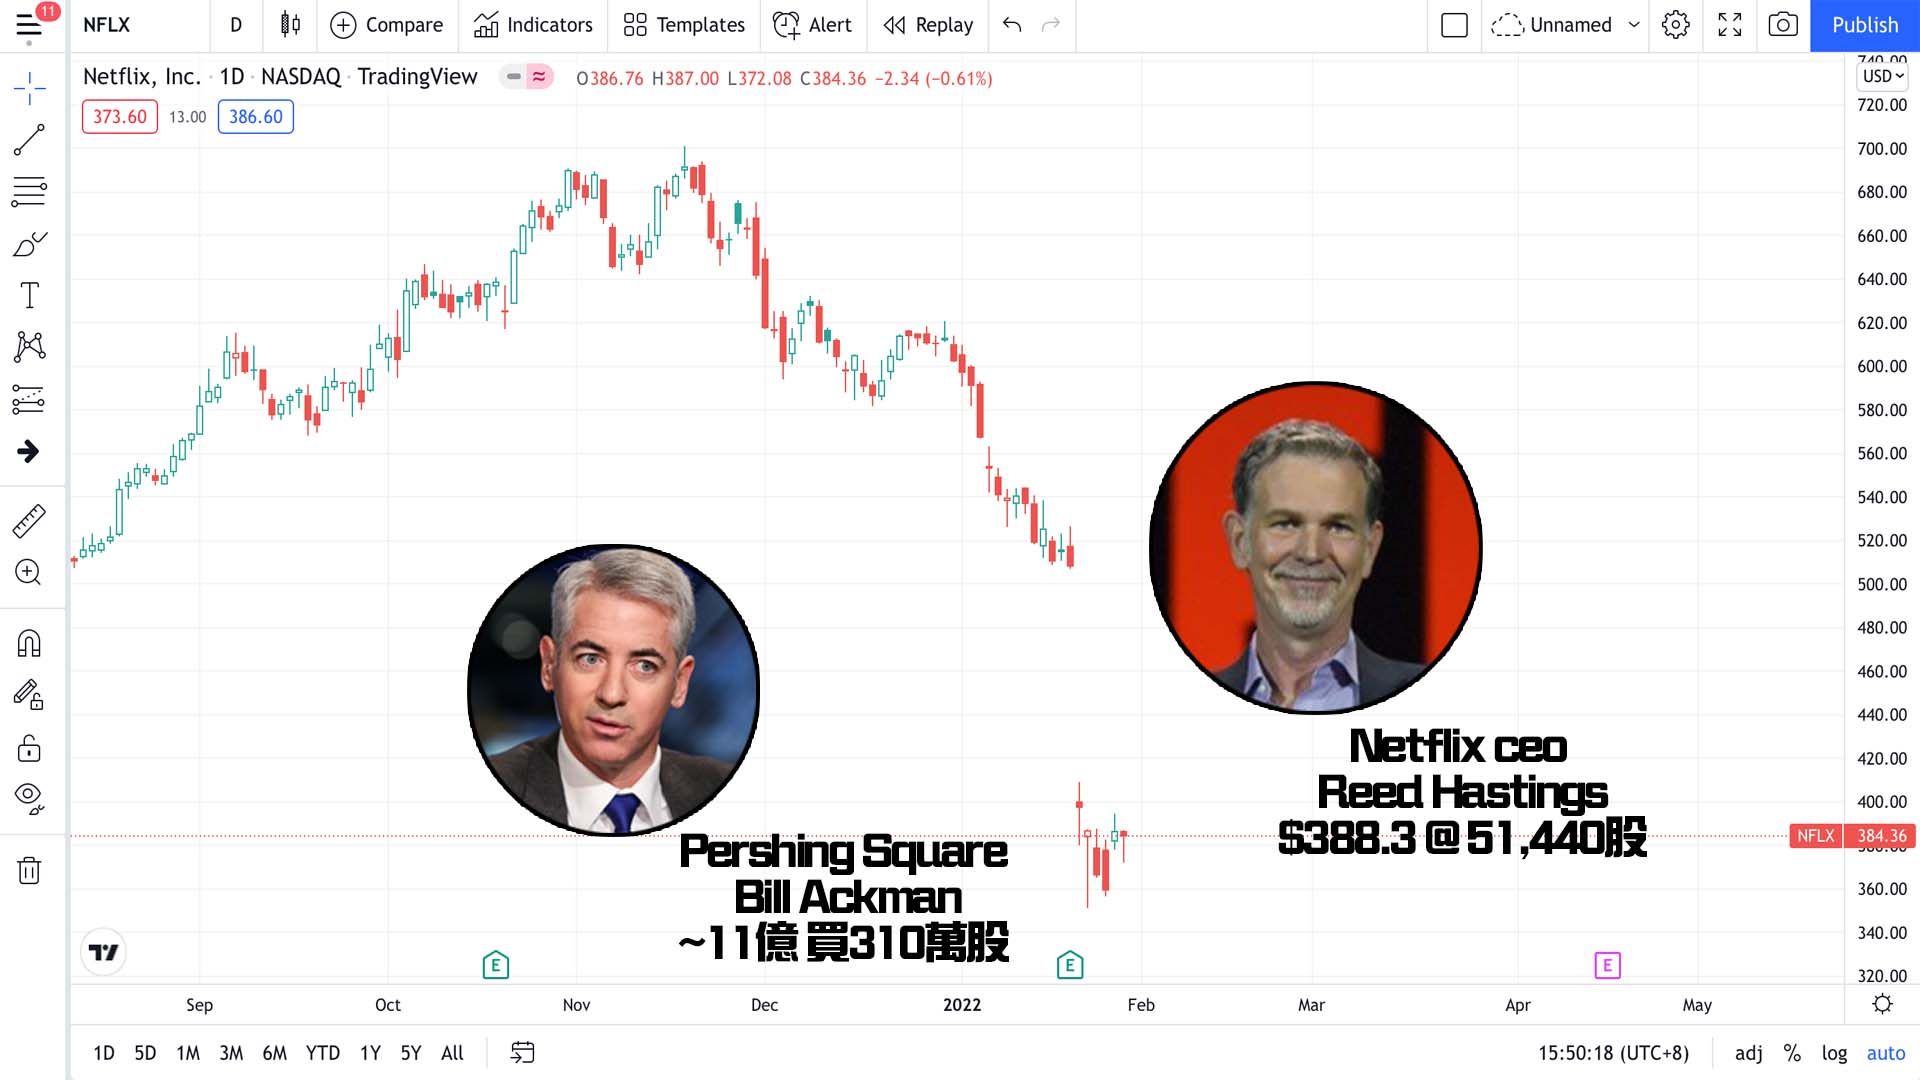Click the Screenshot/Camera icon
This screenshot has height=1080, width=1920.
pyautogui.click(x=1783, y=24)
